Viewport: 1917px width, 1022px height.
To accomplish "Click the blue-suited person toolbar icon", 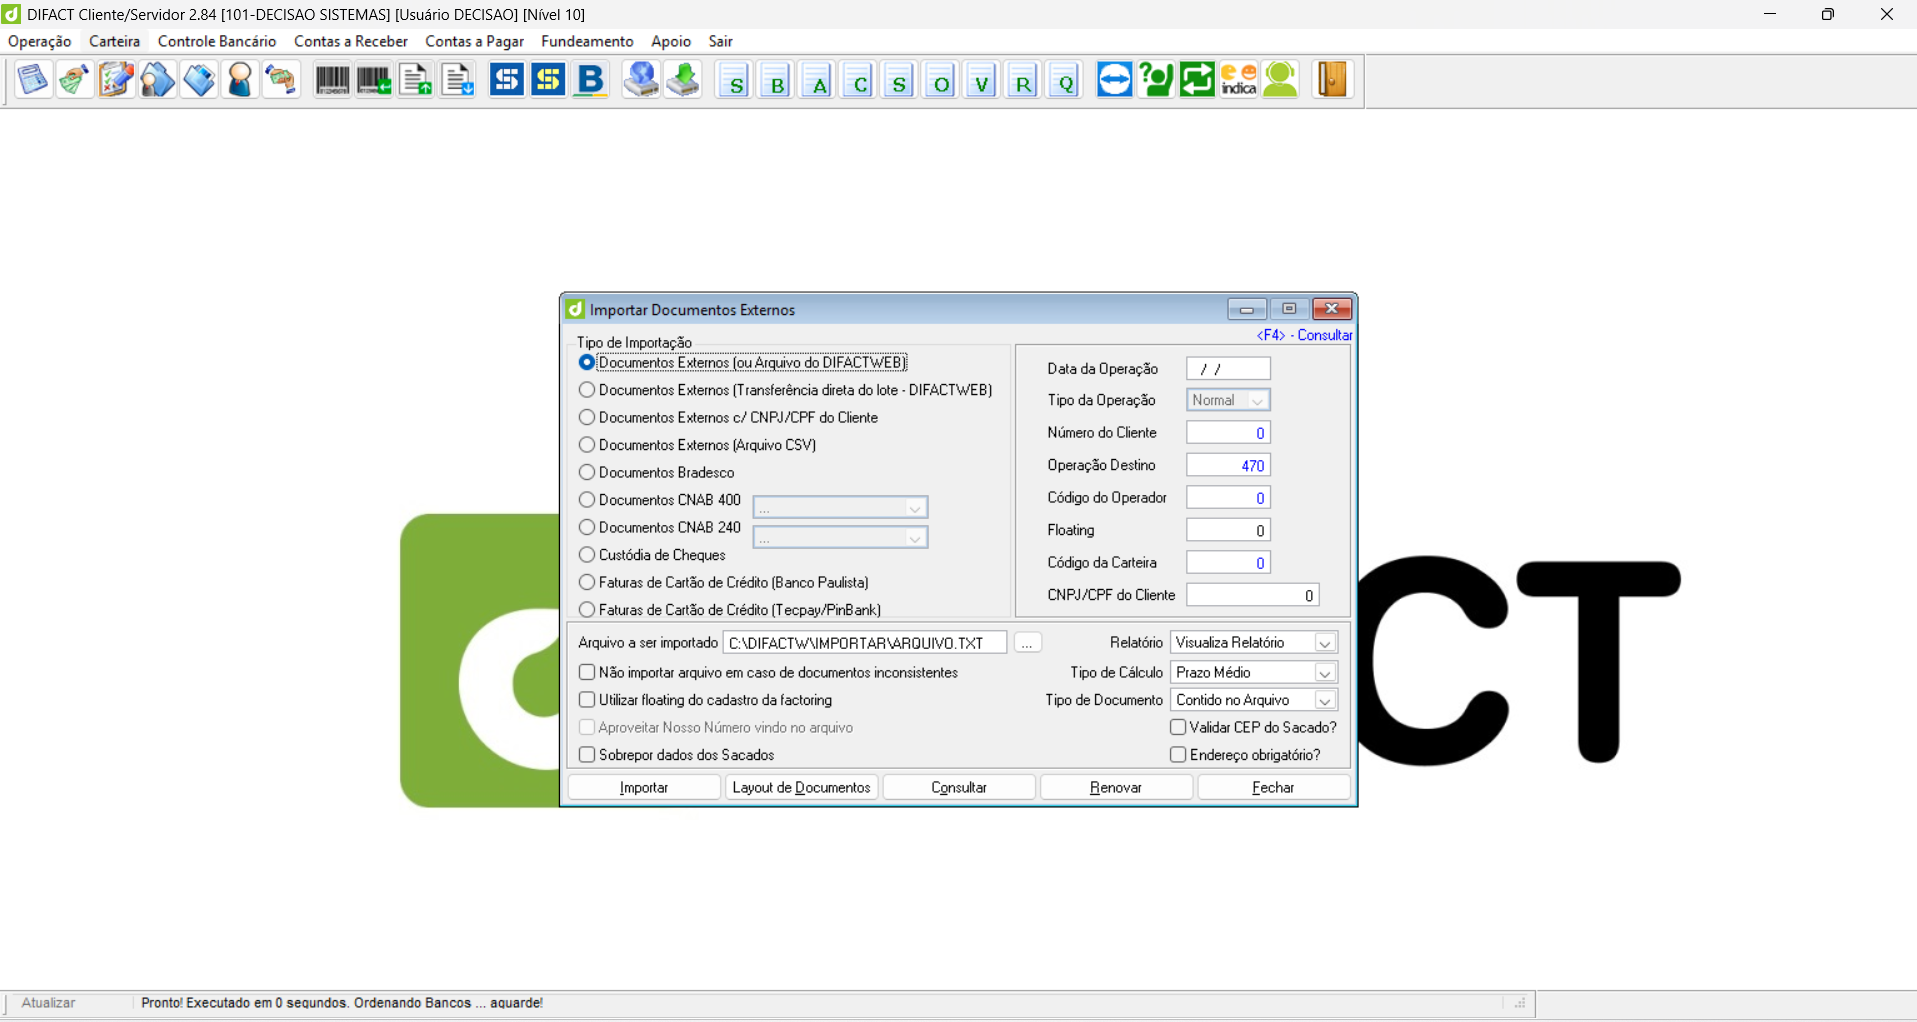I will [240, 79].
